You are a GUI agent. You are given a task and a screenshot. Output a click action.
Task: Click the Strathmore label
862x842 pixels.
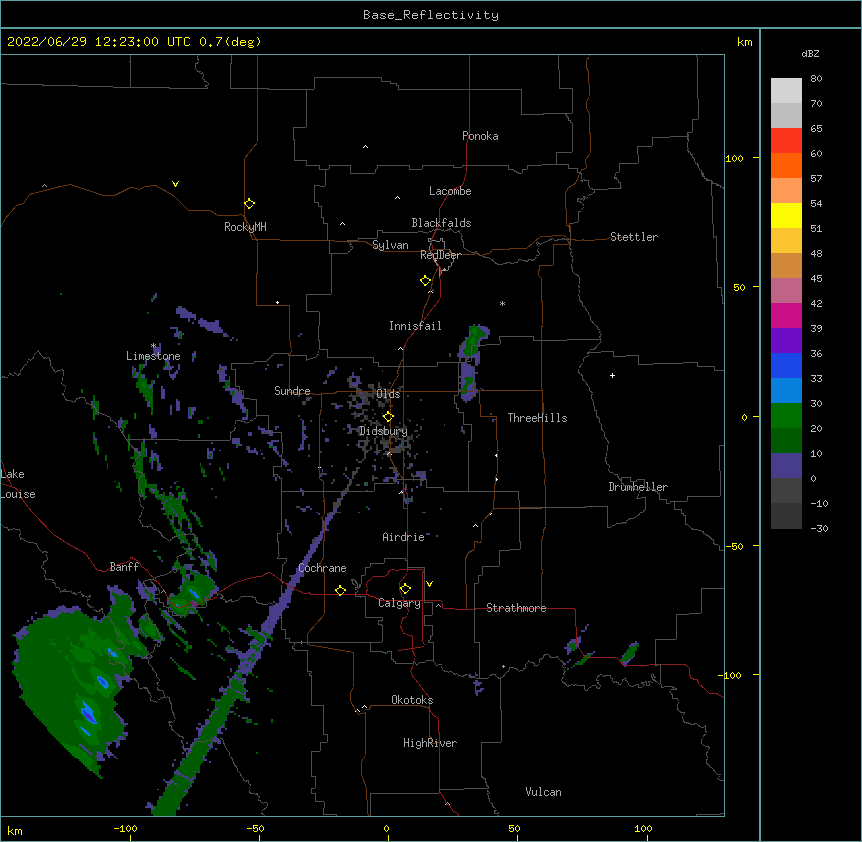point(516,608)
